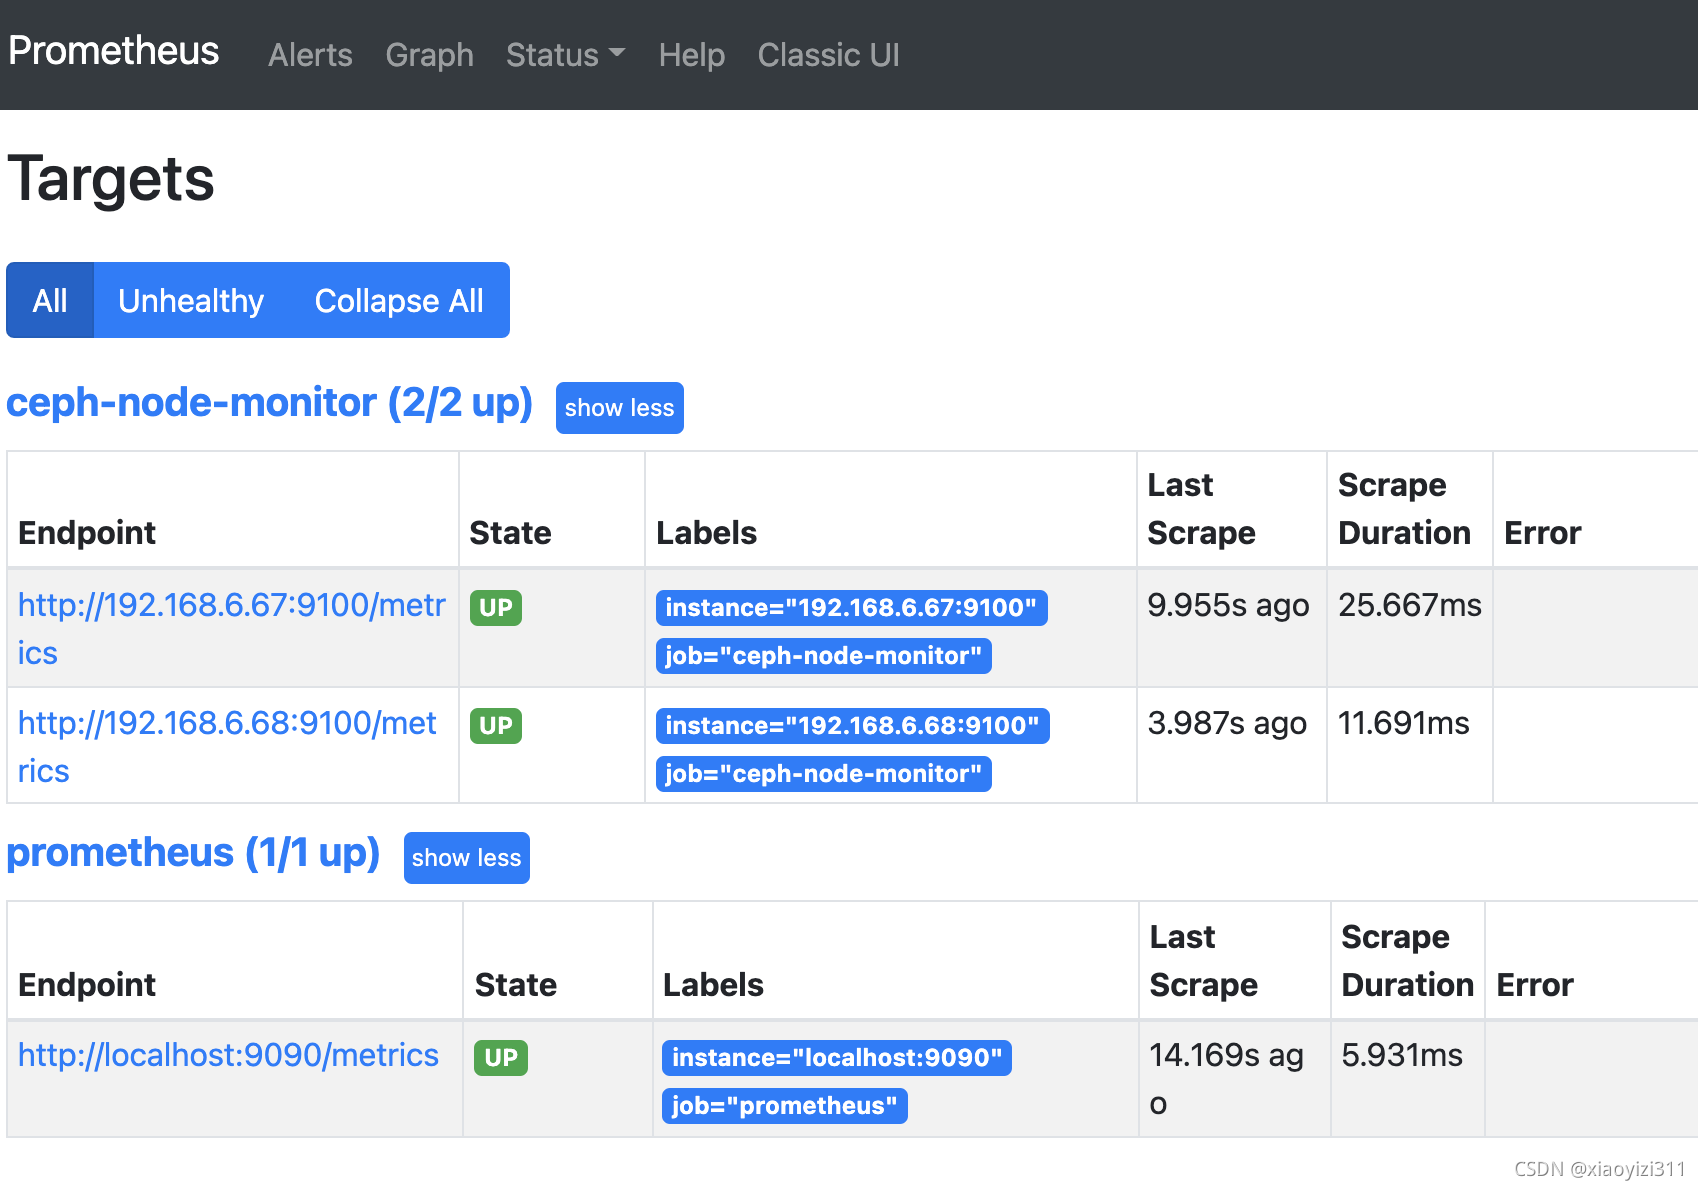The height and width of the screenshot is (1190, 1698).
Task: Click label instance="192.168.6.67:9100"
Action: (x=851, y=608)
